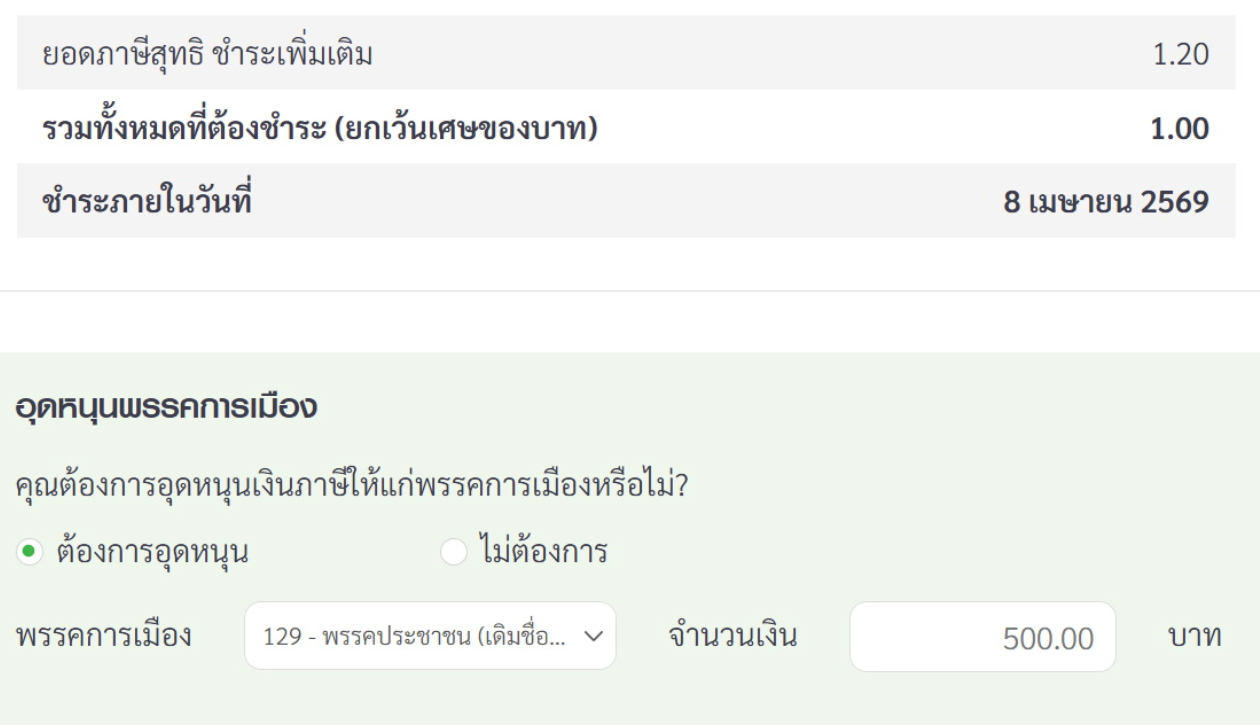Click the due date 8 เมษายน 2569

point(1106,203)
